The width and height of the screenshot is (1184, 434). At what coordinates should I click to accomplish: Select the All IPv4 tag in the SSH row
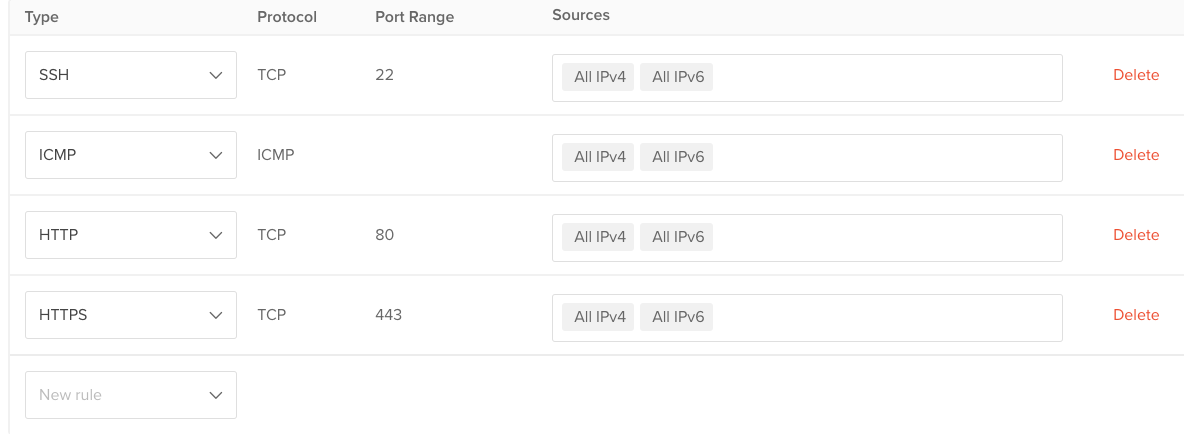tap(599, 77)
